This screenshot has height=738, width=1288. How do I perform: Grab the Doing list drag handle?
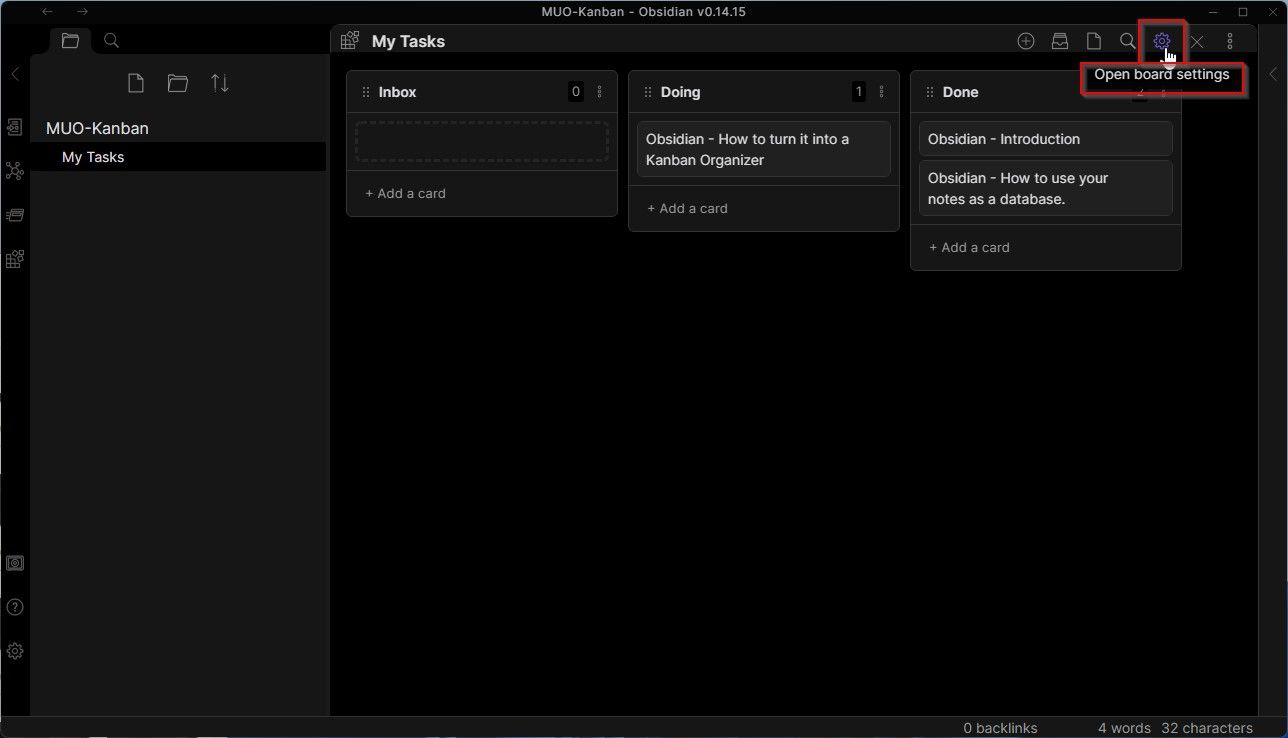click(x=648, y=92)
